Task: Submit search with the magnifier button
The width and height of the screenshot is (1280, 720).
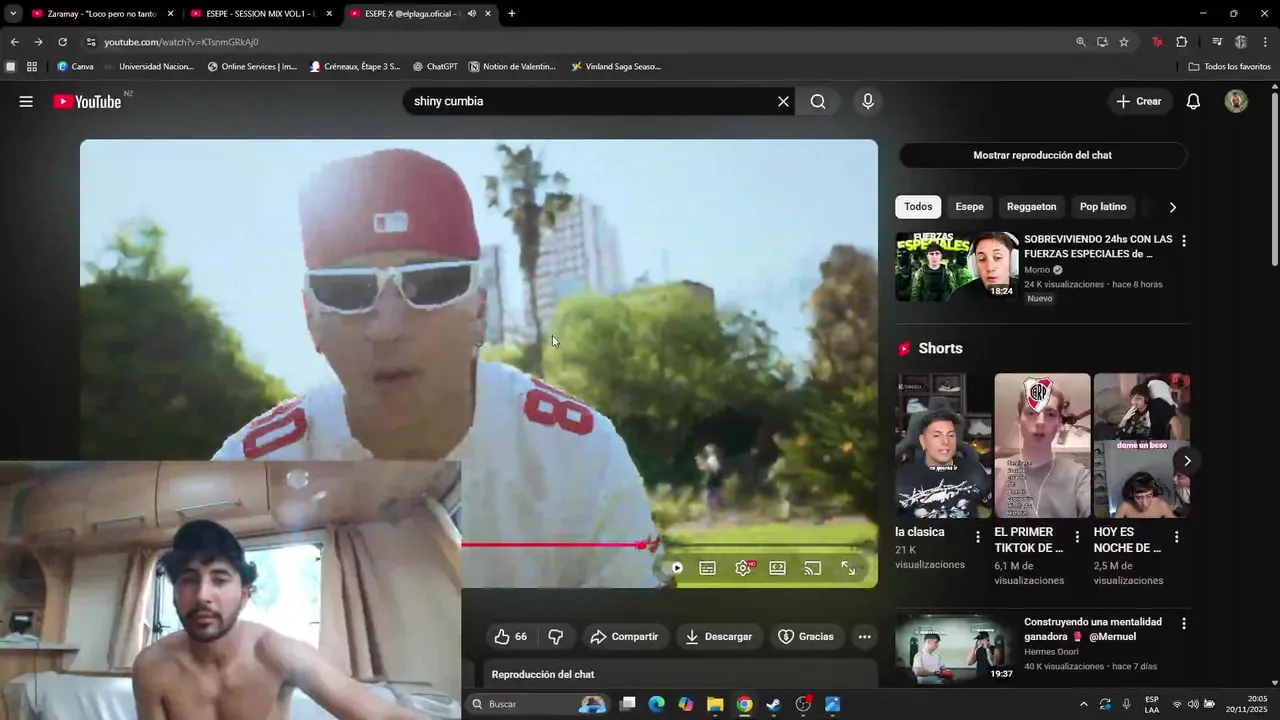Action: pyautogui.click(x=818, y=101)
